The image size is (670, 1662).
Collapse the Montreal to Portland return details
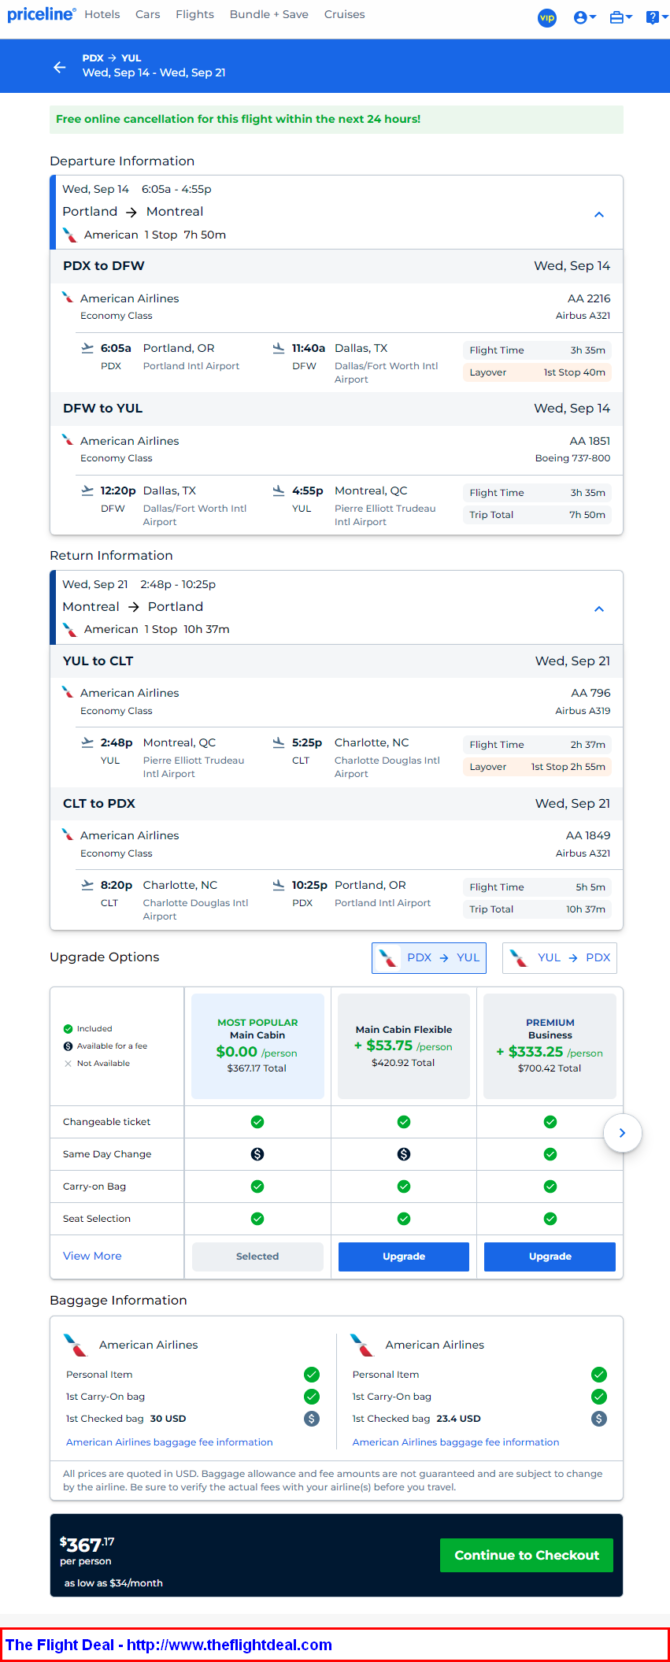(599, 608)
